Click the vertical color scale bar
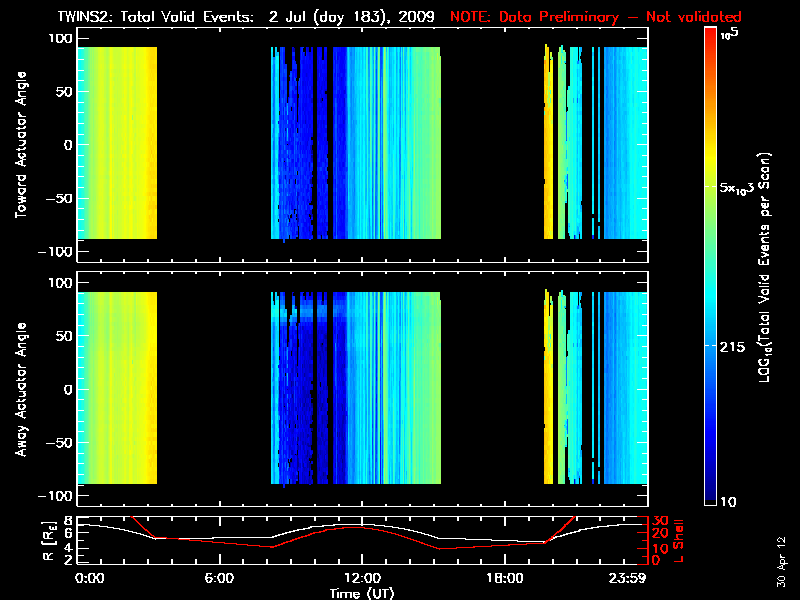 [711, 267]
